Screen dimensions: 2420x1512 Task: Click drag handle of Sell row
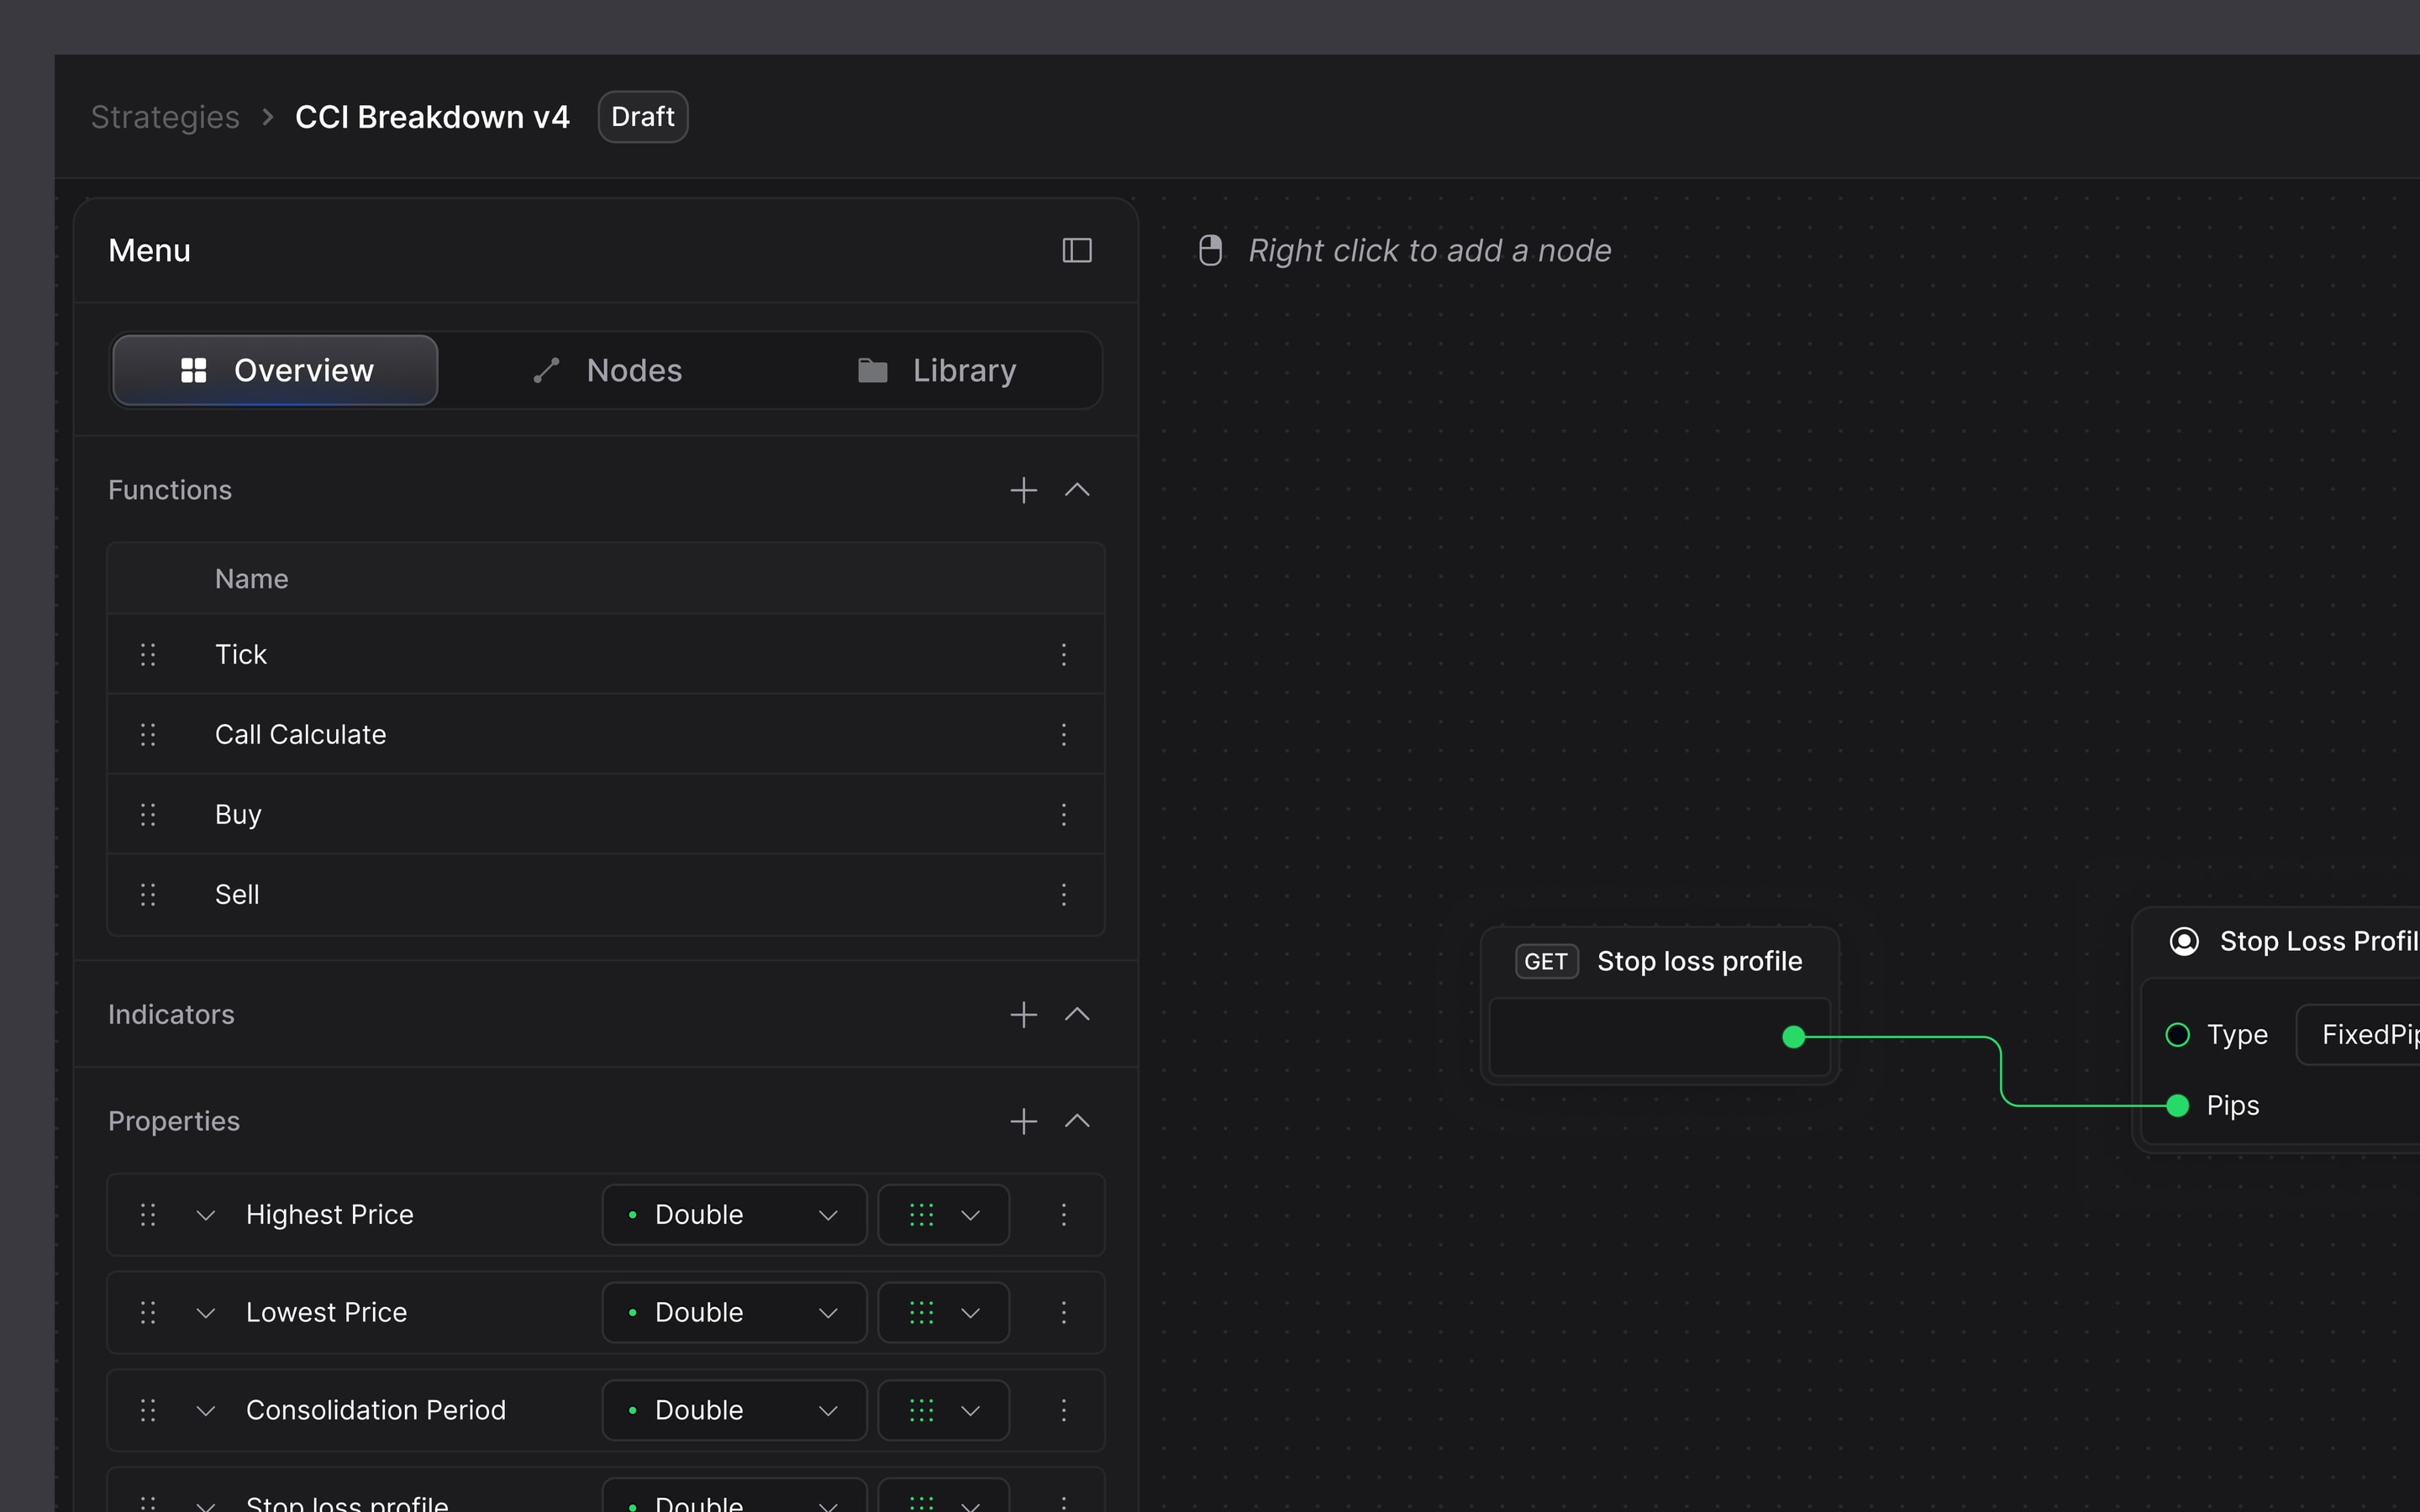148,895
